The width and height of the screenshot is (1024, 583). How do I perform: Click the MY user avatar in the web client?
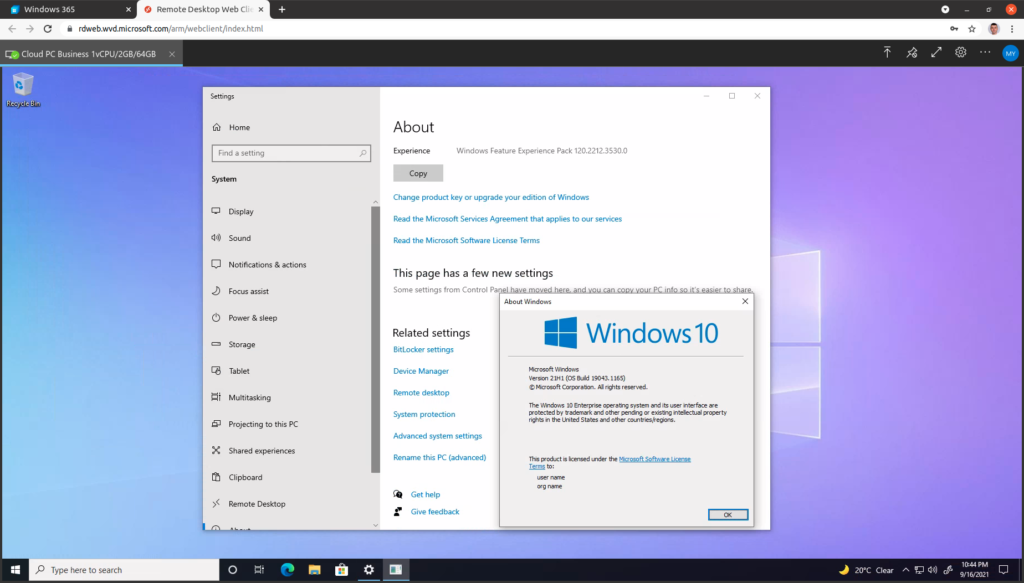coord(1010,54)
